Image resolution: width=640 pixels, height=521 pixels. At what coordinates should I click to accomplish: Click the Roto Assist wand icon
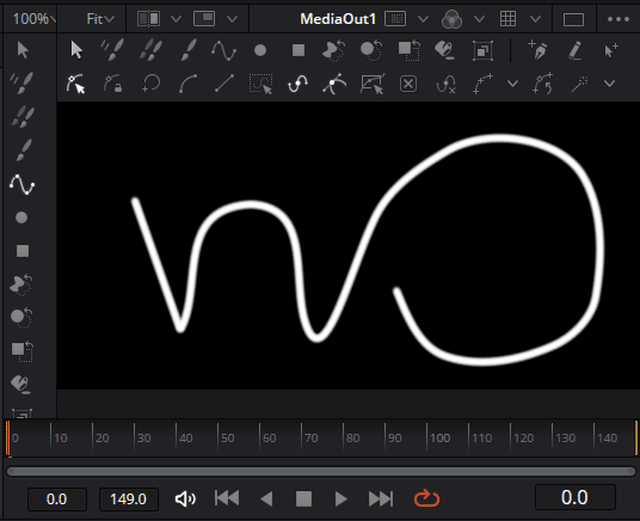(x=580, y=84)
